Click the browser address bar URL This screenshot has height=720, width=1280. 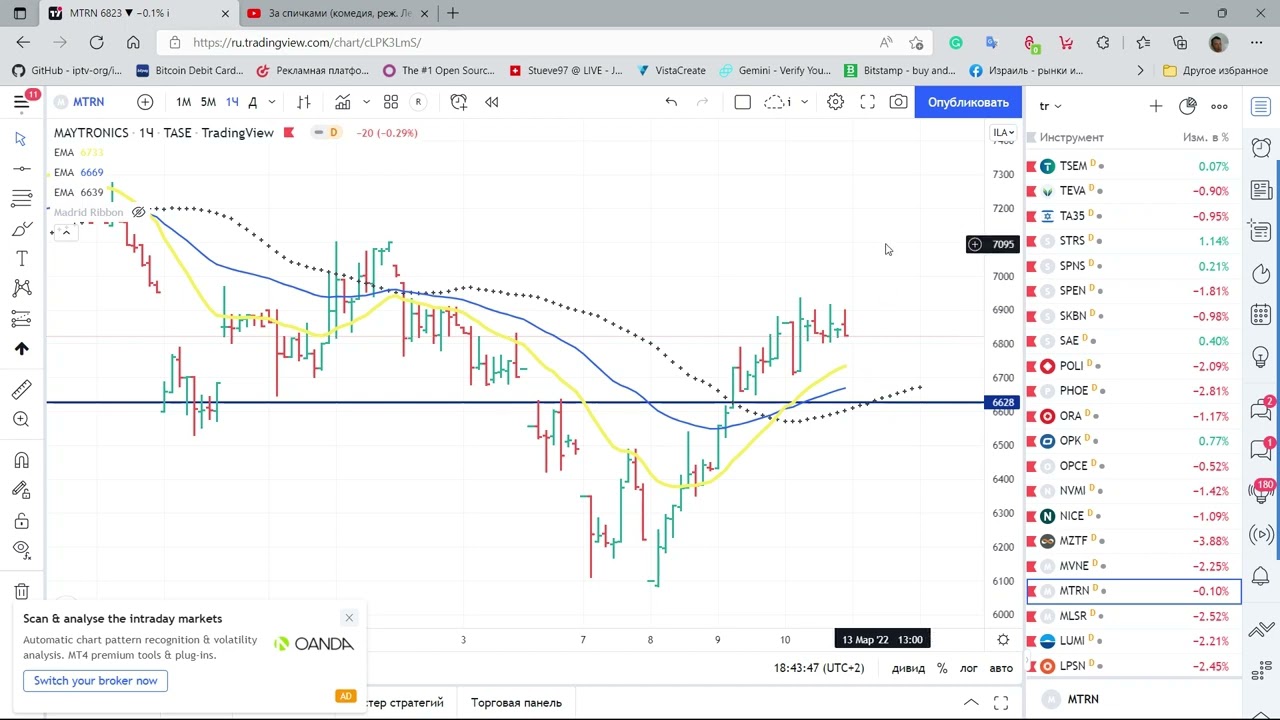pyautogui.click(x=307, y=42)
